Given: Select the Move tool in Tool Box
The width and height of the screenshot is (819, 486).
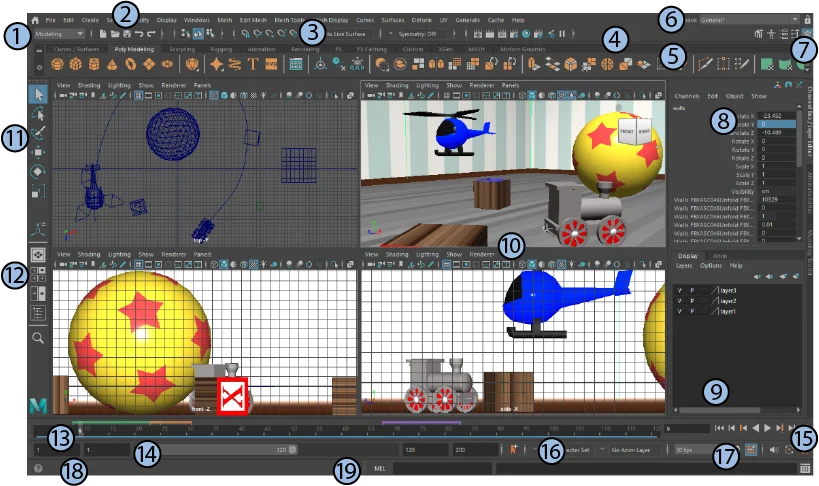Looking at the screenshot, I should pyautogui.click(x=38, y=153).
